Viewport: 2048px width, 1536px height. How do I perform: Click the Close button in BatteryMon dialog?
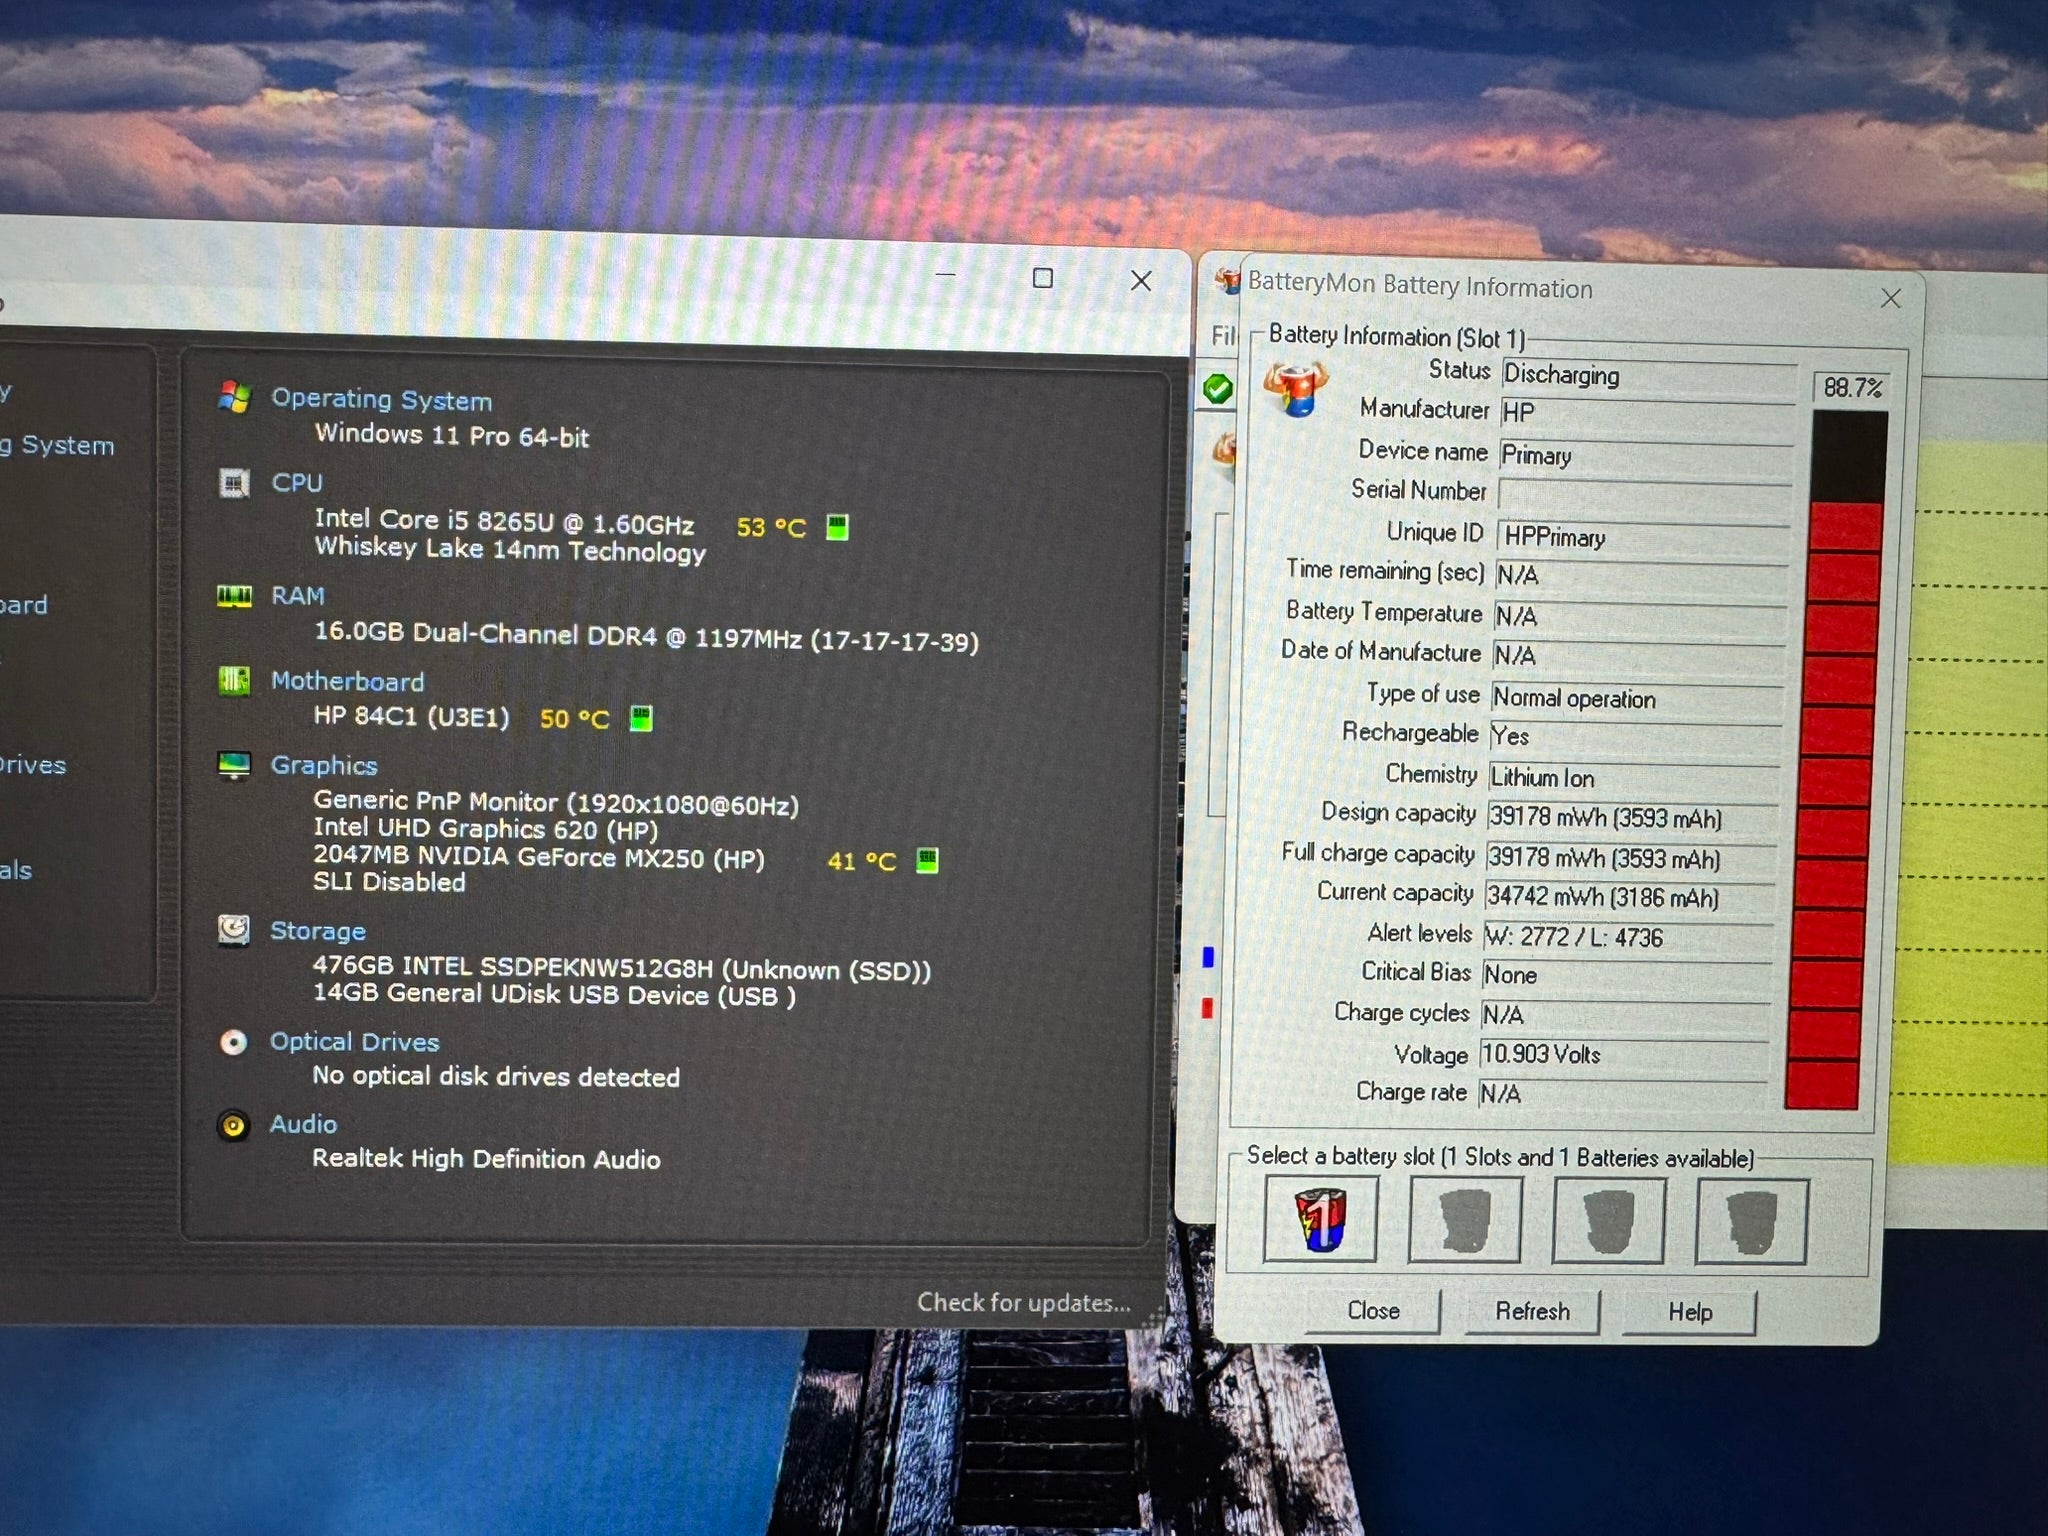point(1373,1311)
